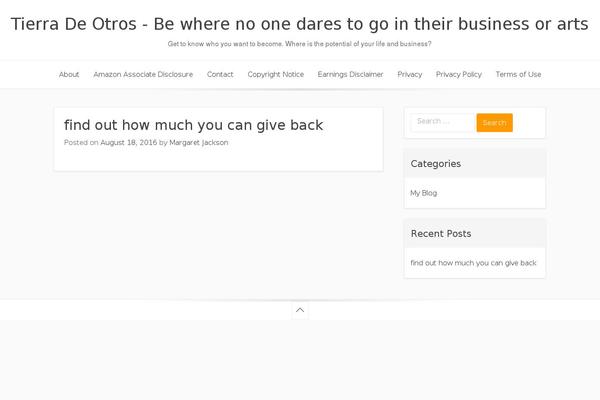Open the My Blog category

pos(424,193)
